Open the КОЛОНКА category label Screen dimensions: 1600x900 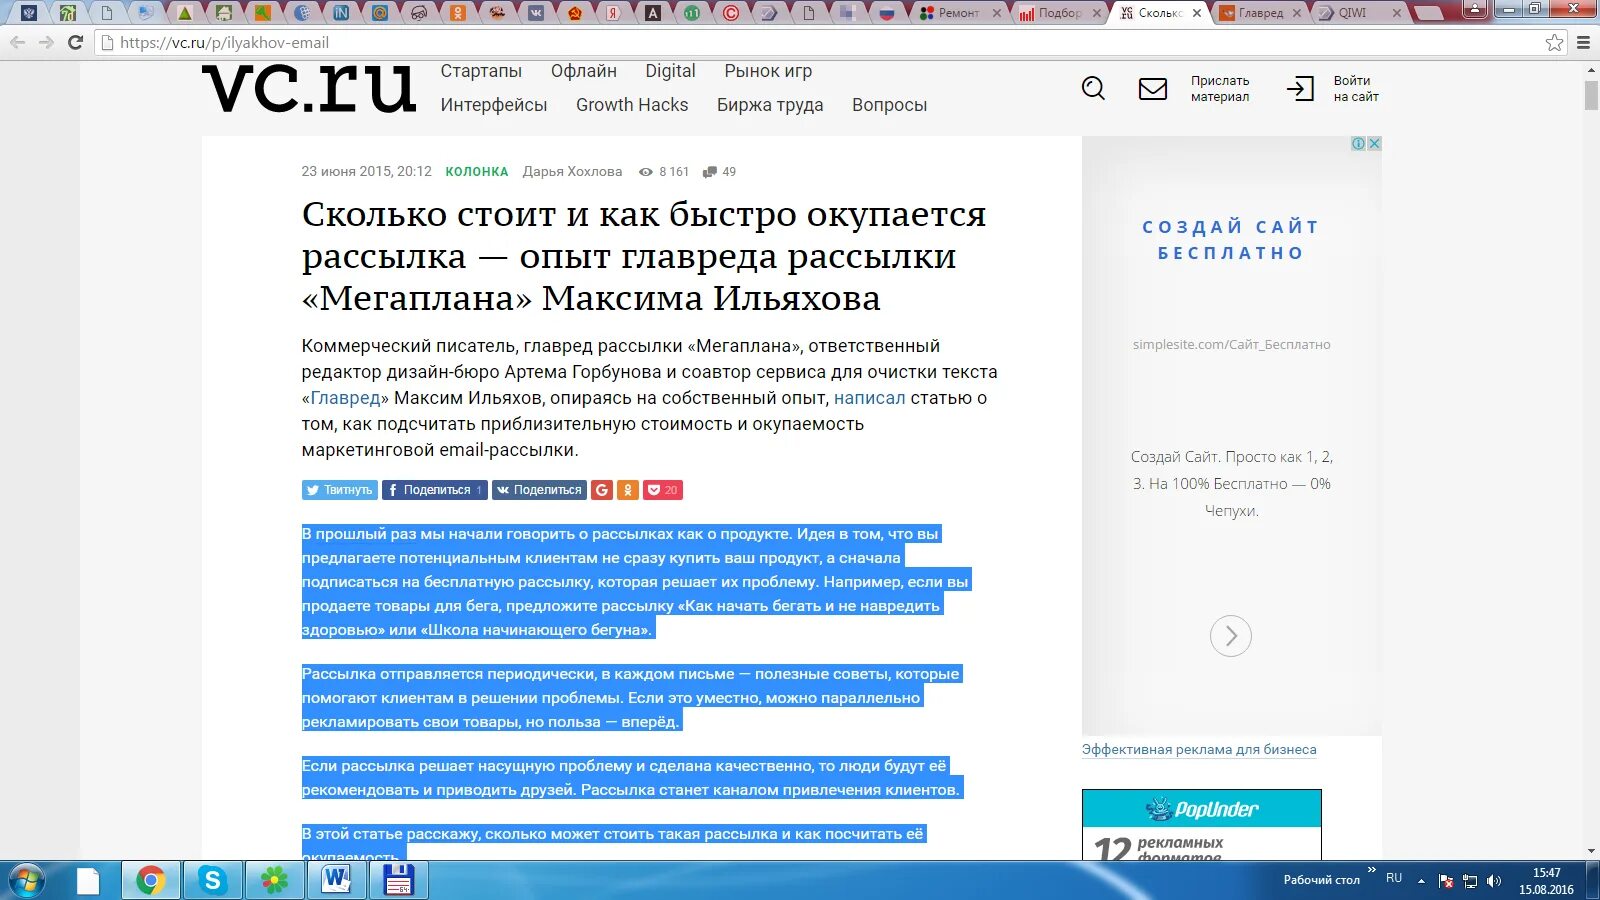coord(477,172)
